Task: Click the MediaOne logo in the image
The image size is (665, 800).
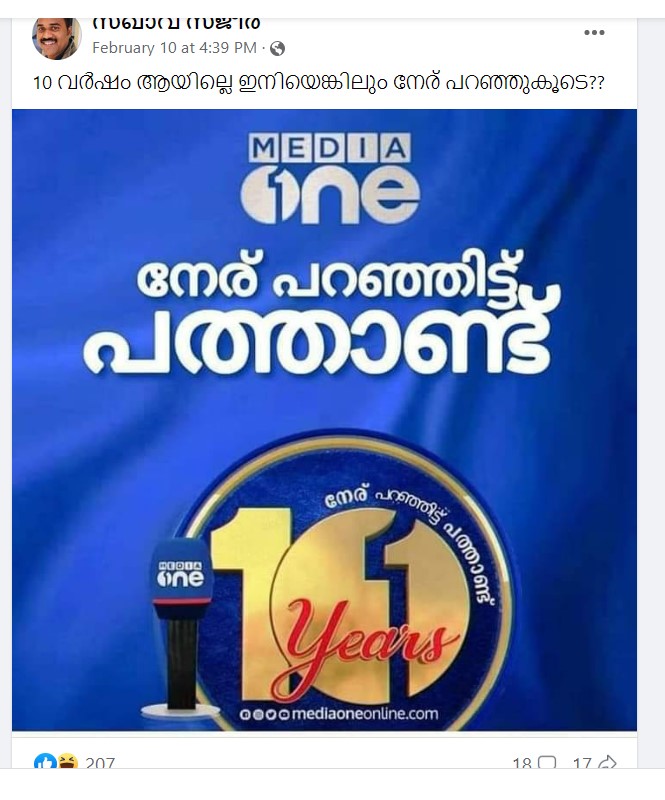Action: [x=330, y=178]
